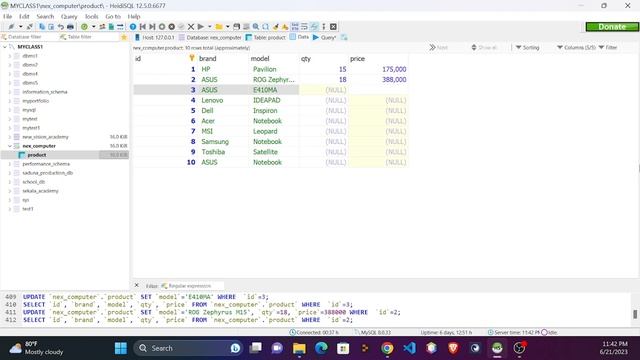Click the Delete row circle icon
Image resolution: width=640 pixels, height=360 pixels.
click(x=171, y=27)
